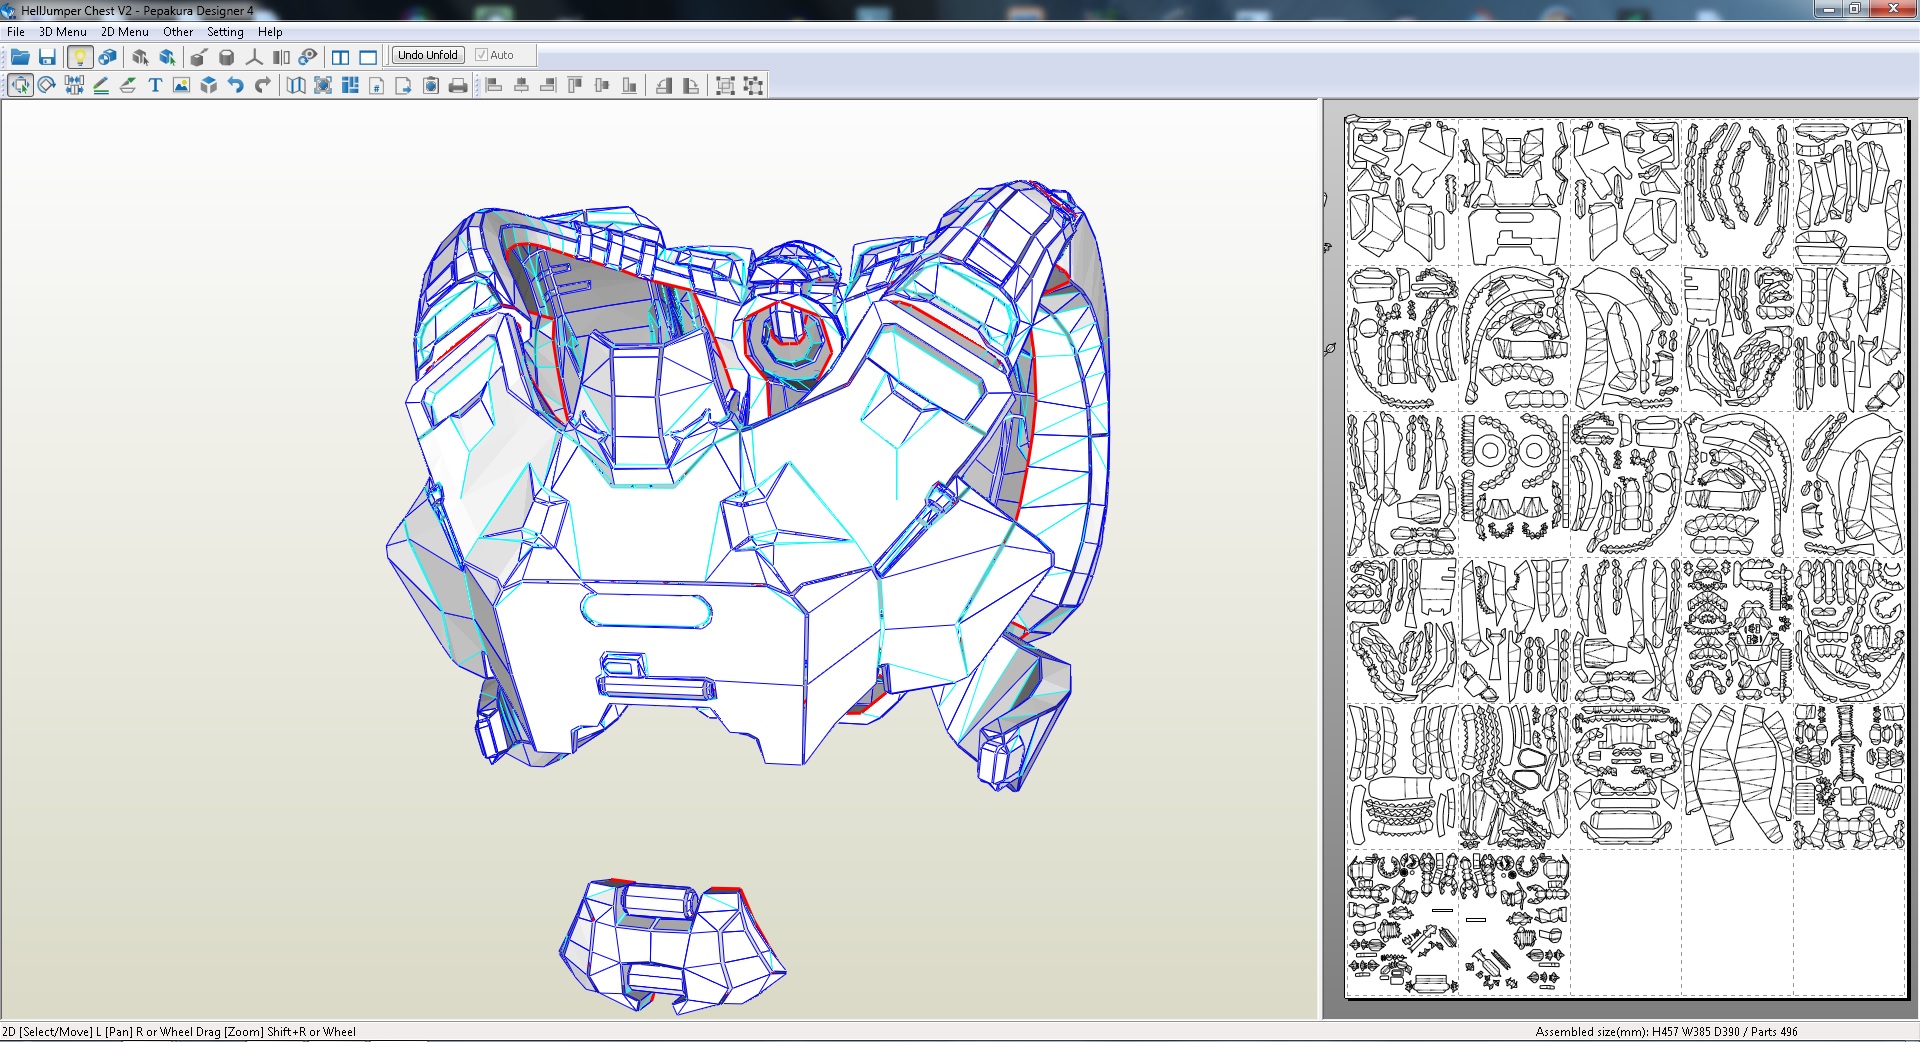Viewport: 1920px width, 1042px height.
Task: Click the printer icon to print
Action: 458,86
